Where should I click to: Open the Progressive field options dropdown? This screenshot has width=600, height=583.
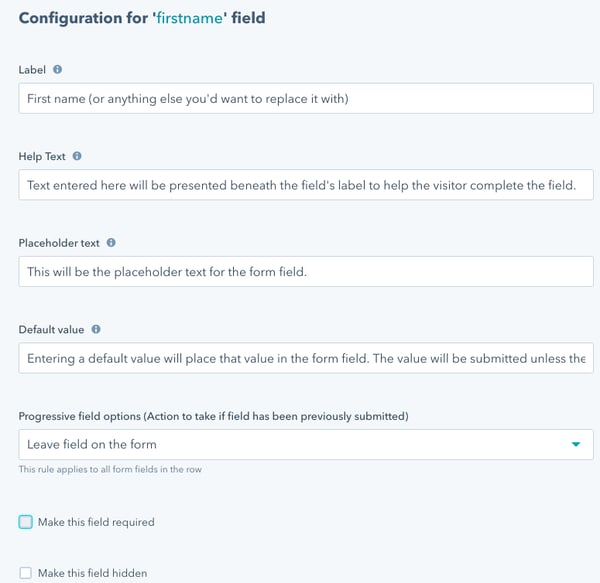pyautogui.click(x=305, y=444)
